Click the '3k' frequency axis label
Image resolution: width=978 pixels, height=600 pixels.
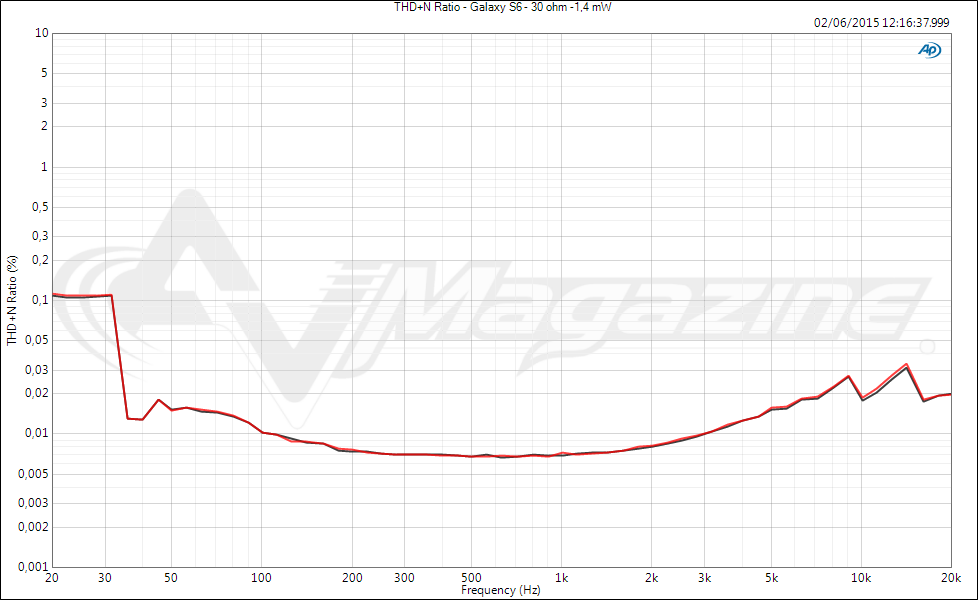(x=705, y=578)
